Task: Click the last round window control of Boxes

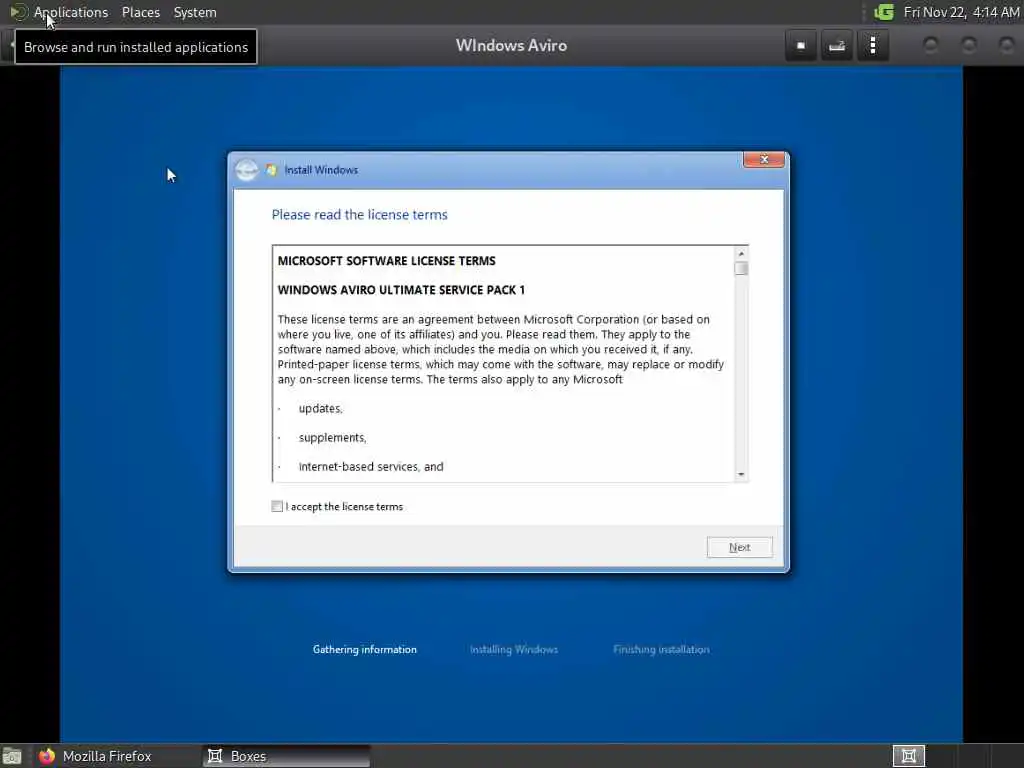Action: [x=1007, y=45]
